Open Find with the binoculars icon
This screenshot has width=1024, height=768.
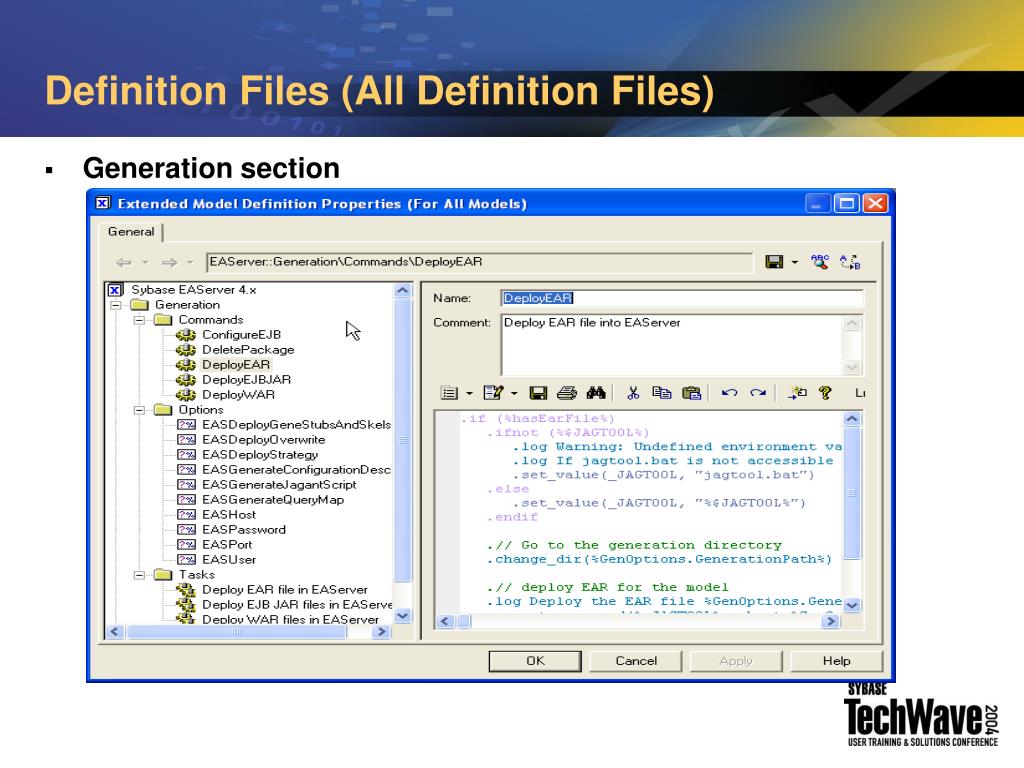click(x=596, y=392)
